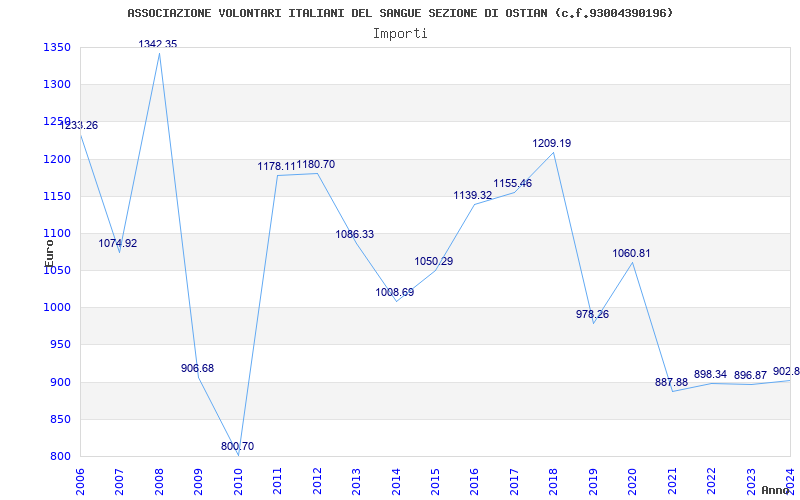
Task: Click the 2006 x-axis year label
Action: 80,481
